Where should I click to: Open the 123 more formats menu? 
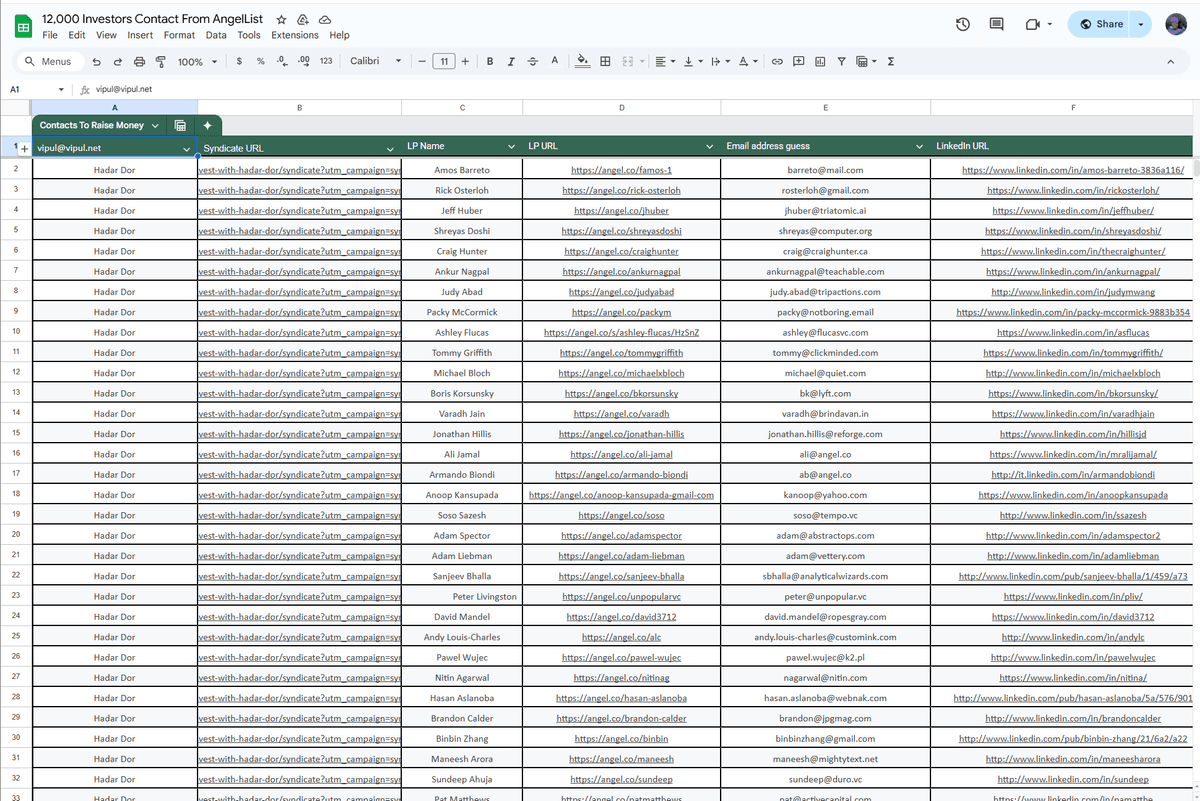click(326, 61)
